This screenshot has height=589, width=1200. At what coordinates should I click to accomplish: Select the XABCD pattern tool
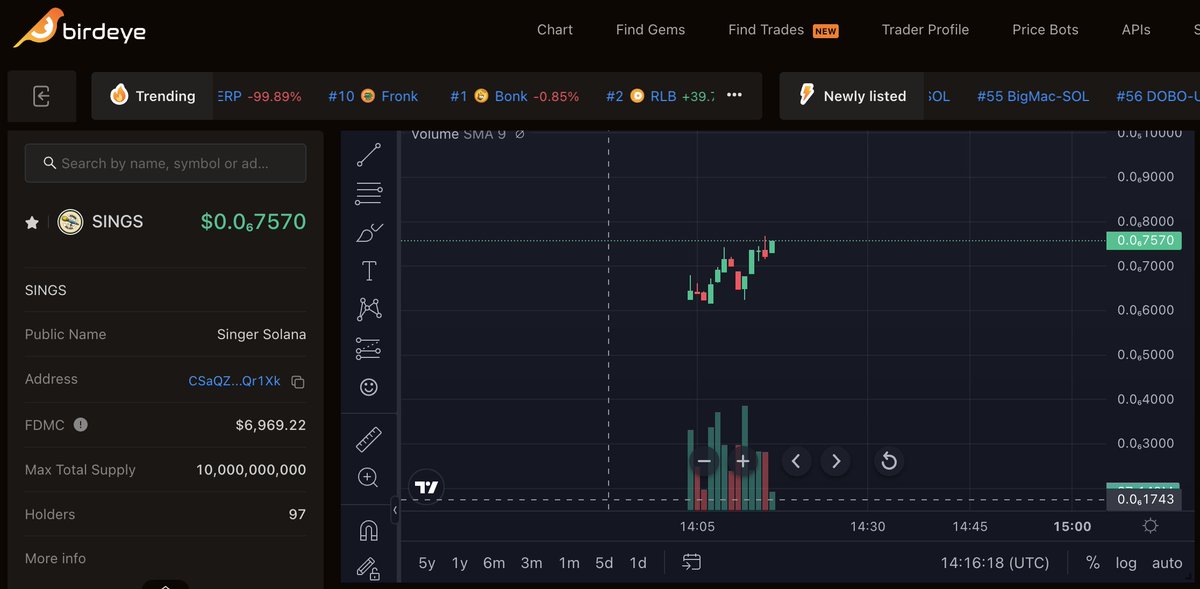coord(369,309)
